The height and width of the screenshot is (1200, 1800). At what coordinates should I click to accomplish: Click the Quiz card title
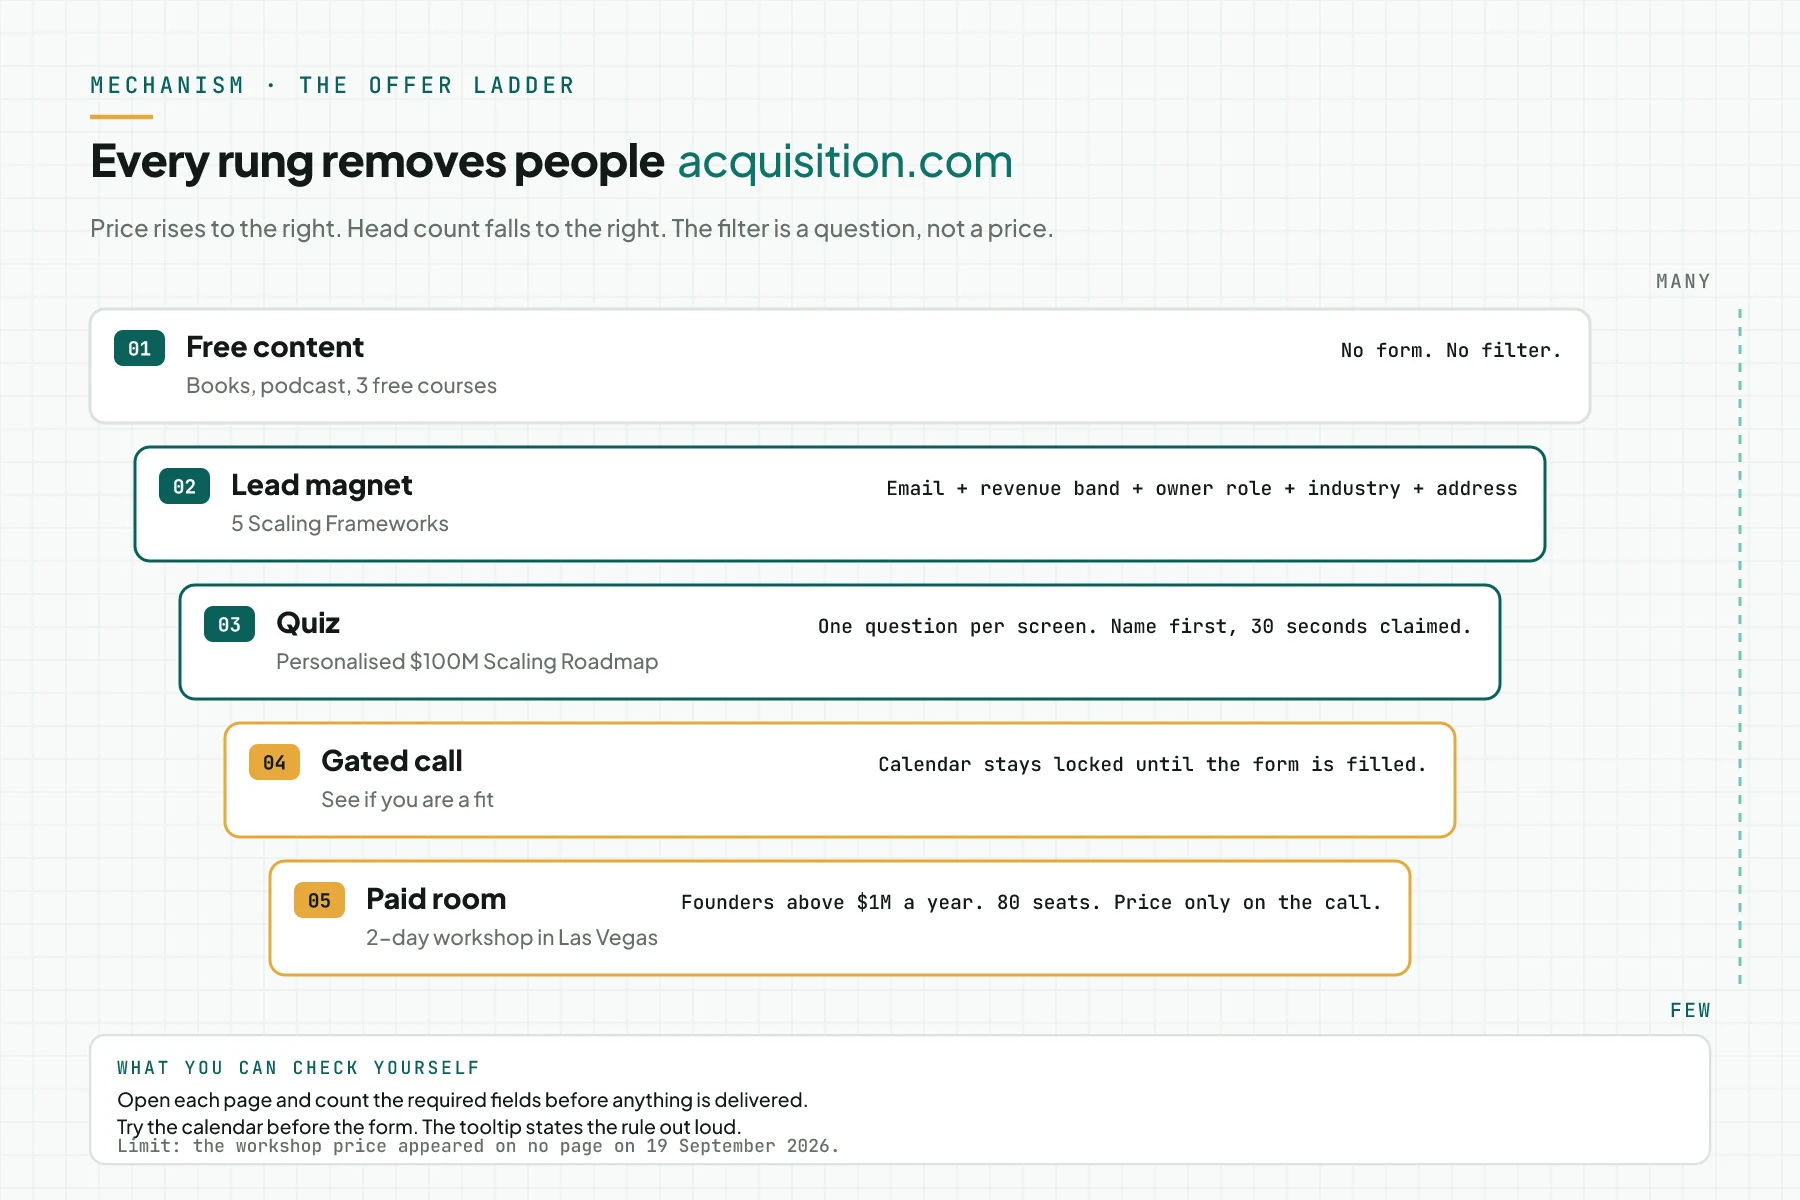(x=308, y=623)
